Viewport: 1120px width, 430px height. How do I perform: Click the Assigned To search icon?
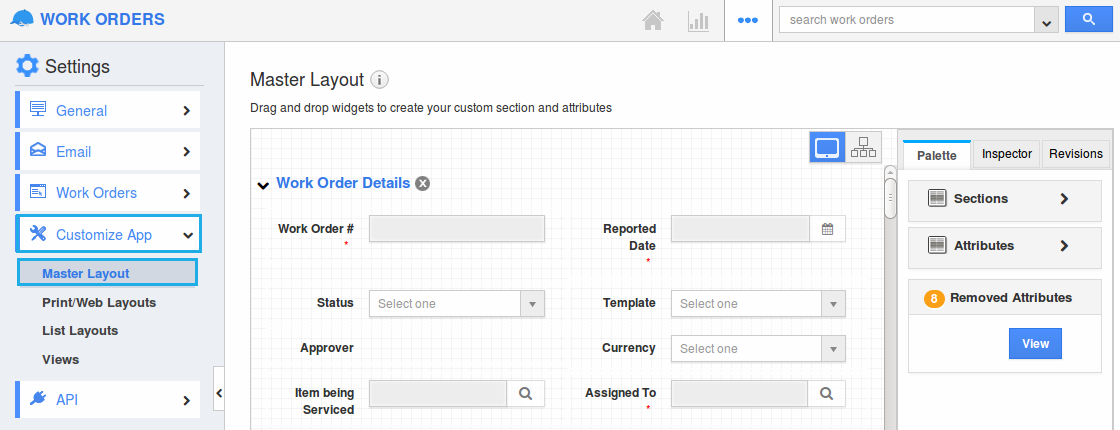click(826, 394)
